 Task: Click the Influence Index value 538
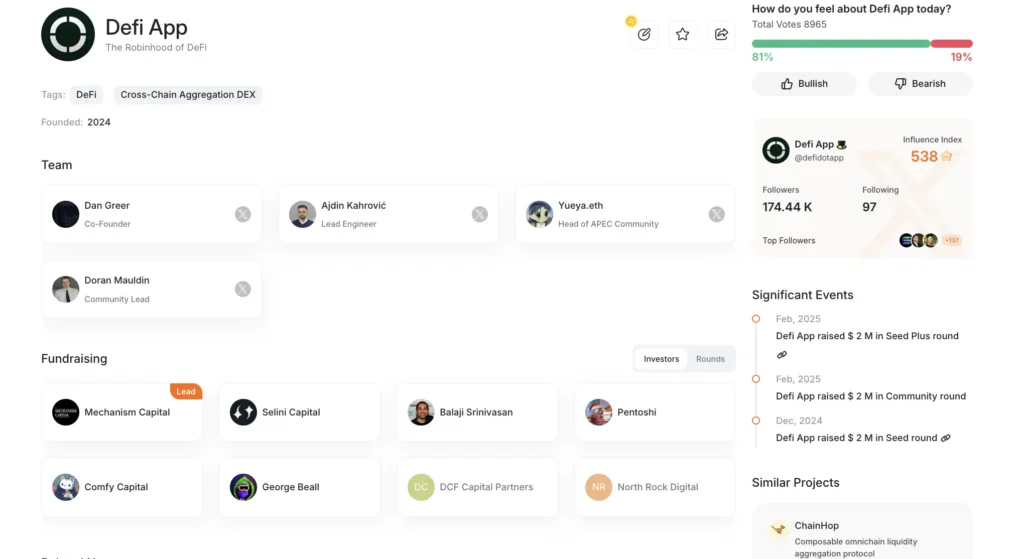click(x=924, y=157)
